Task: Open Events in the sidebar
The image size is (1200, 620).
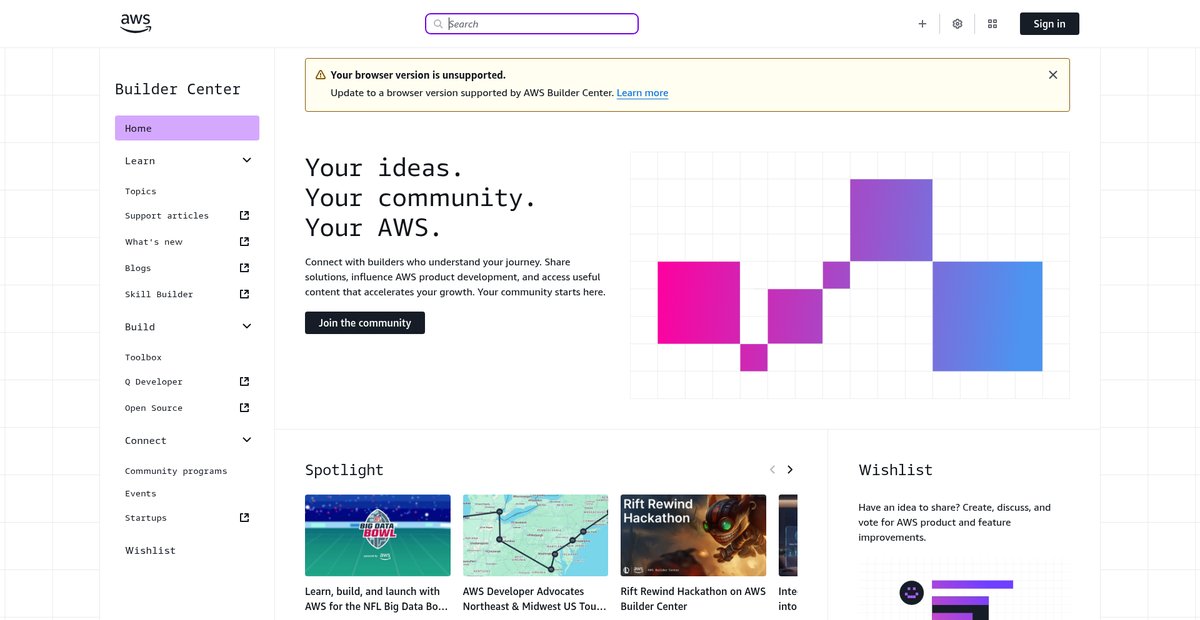Action: (x=141, y=493)
